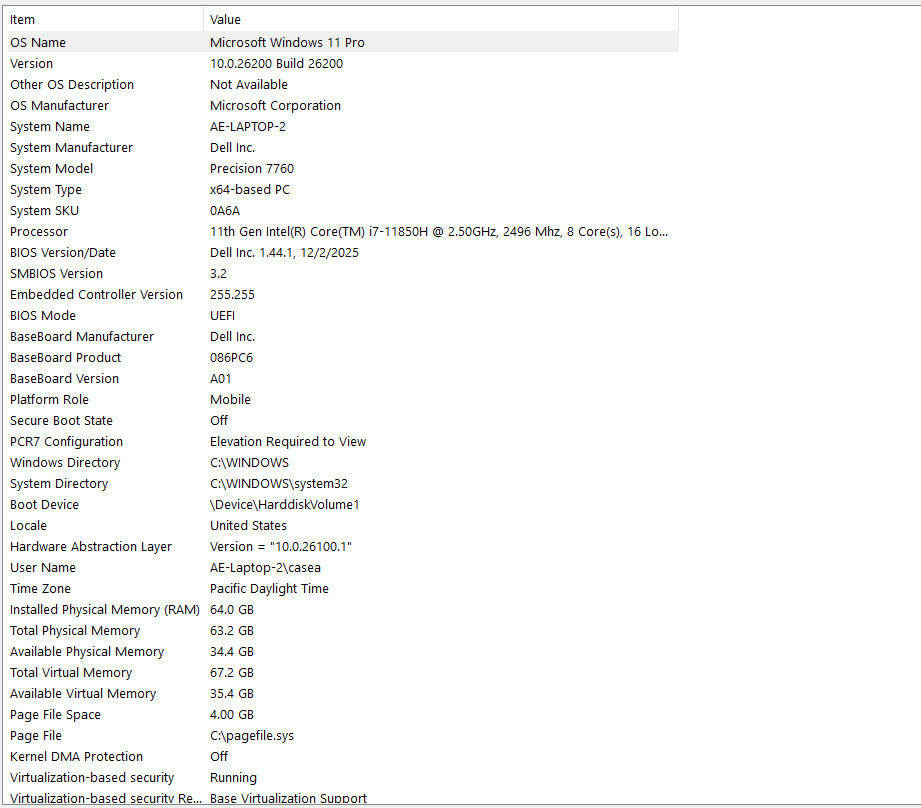Select the Locale row

pyautogui.click(x=341, y=526)
